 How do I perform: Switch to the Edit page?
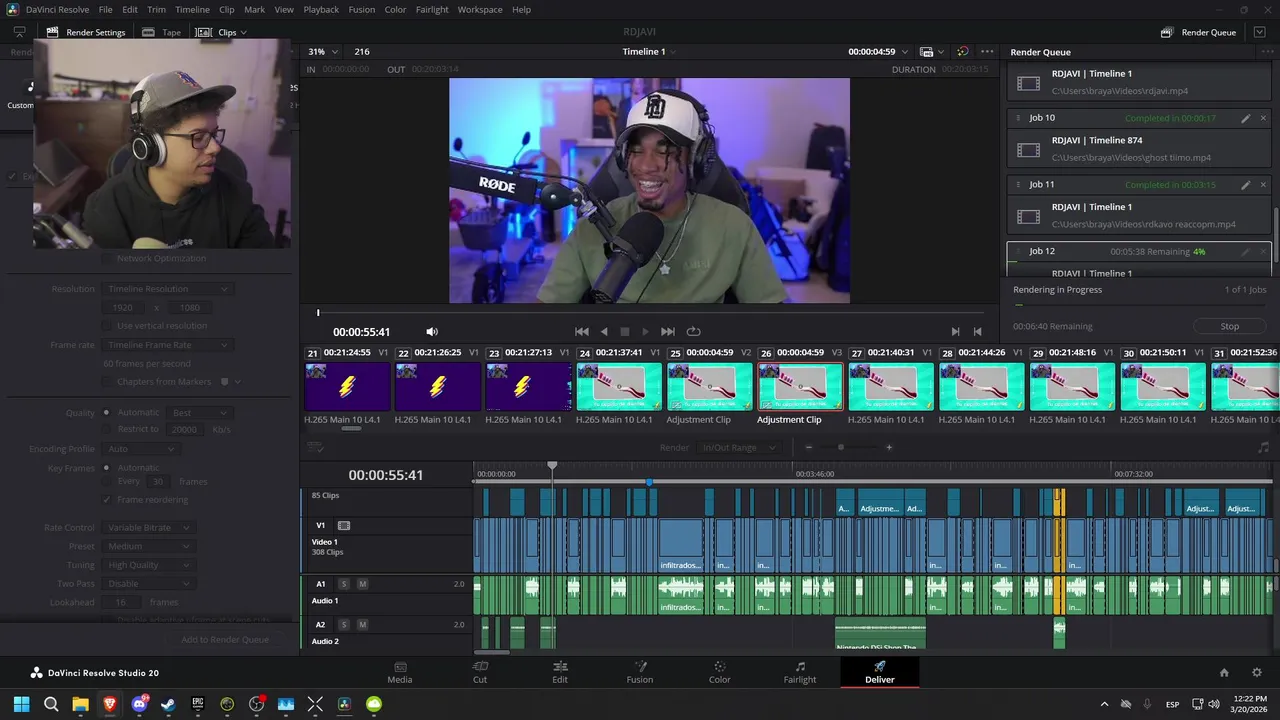[x=560, y=672]
